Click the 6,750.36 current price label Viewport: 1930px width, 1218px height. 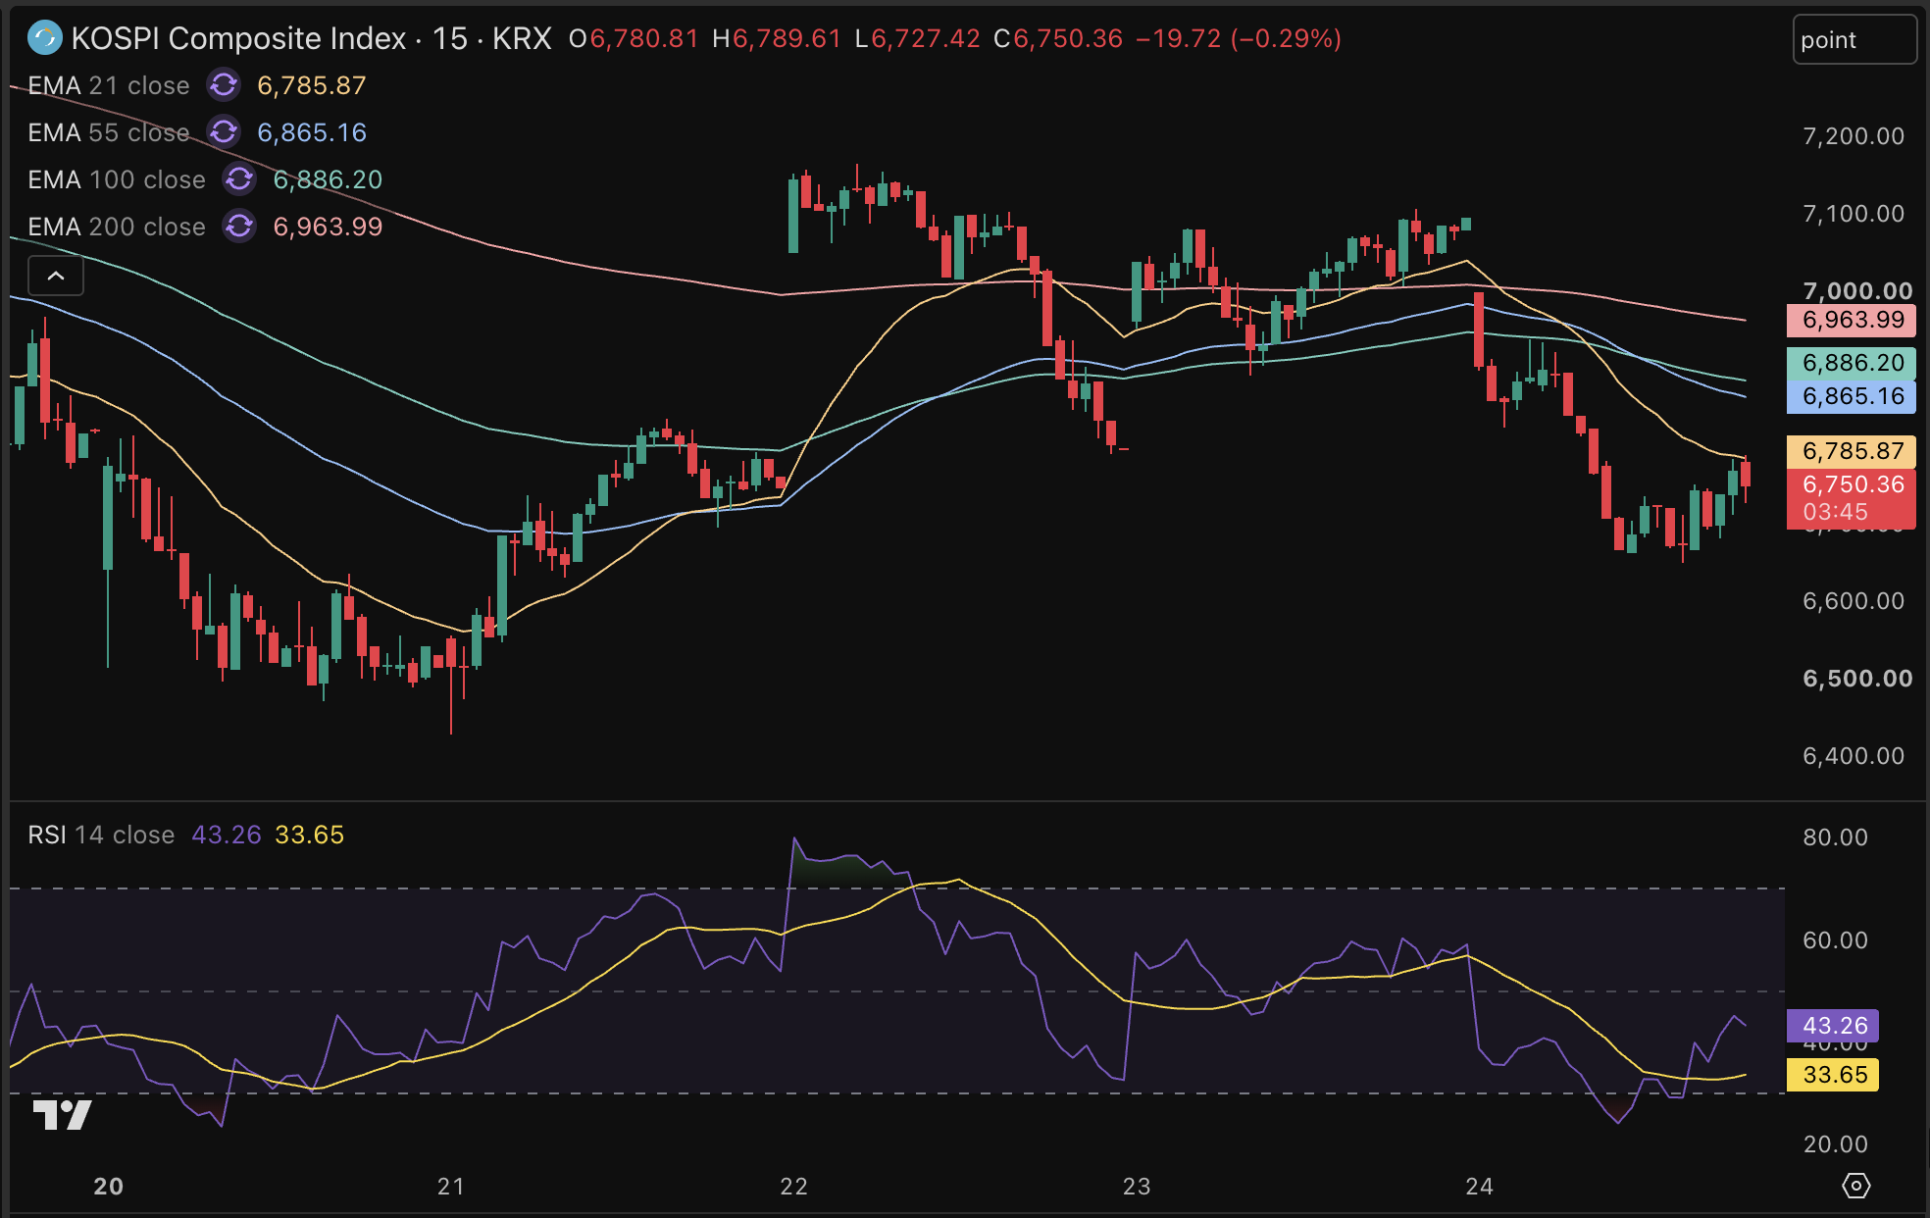(x=1852, y=497)
